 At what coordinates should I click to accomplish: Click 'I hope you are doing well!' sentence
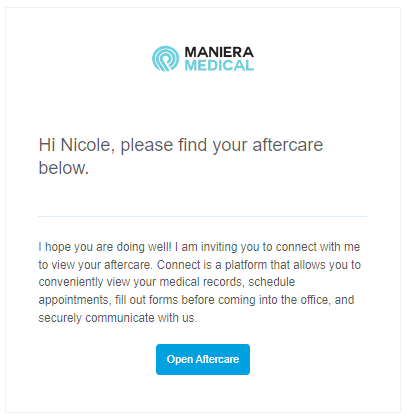(105, 247)
